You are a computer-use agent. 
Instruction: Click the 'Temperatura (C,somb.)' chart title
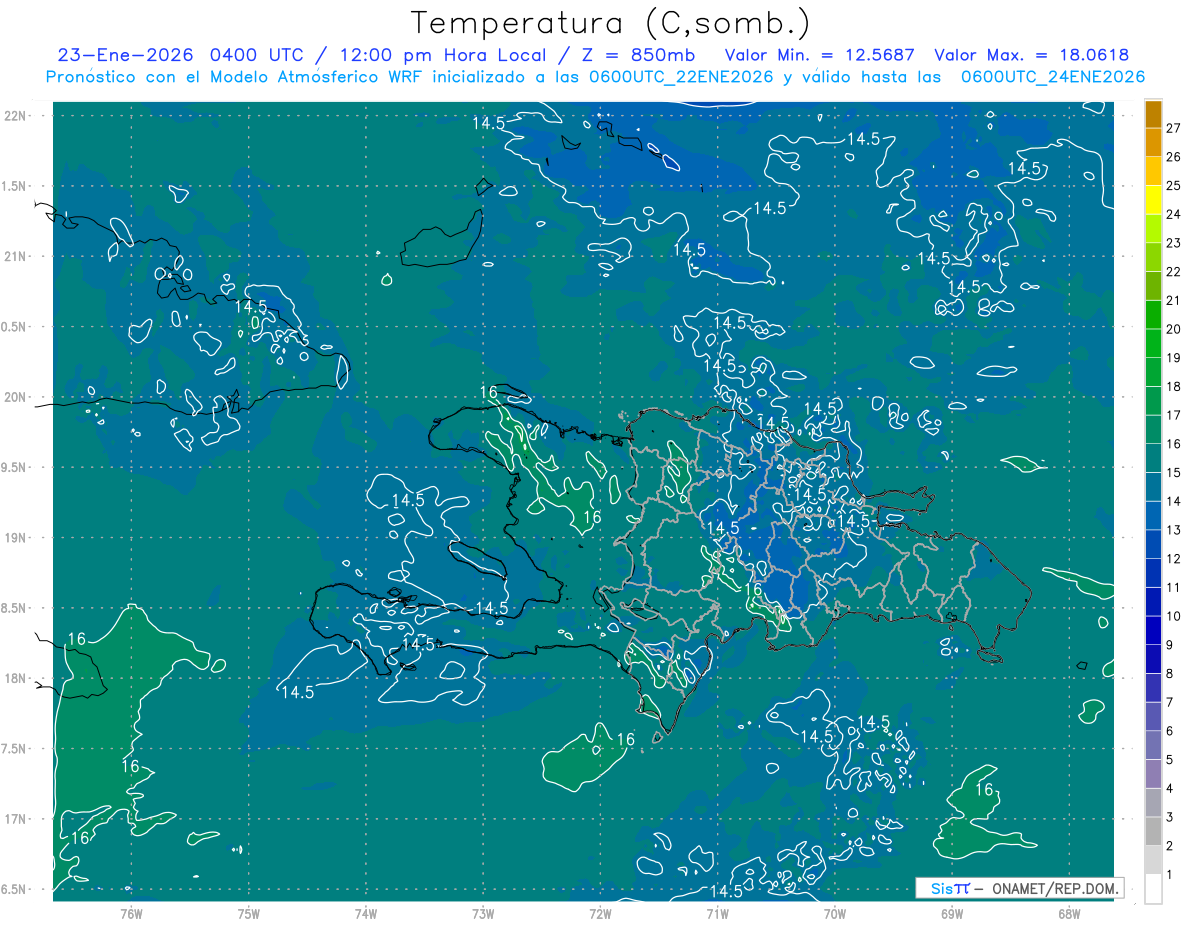(611, 23)
